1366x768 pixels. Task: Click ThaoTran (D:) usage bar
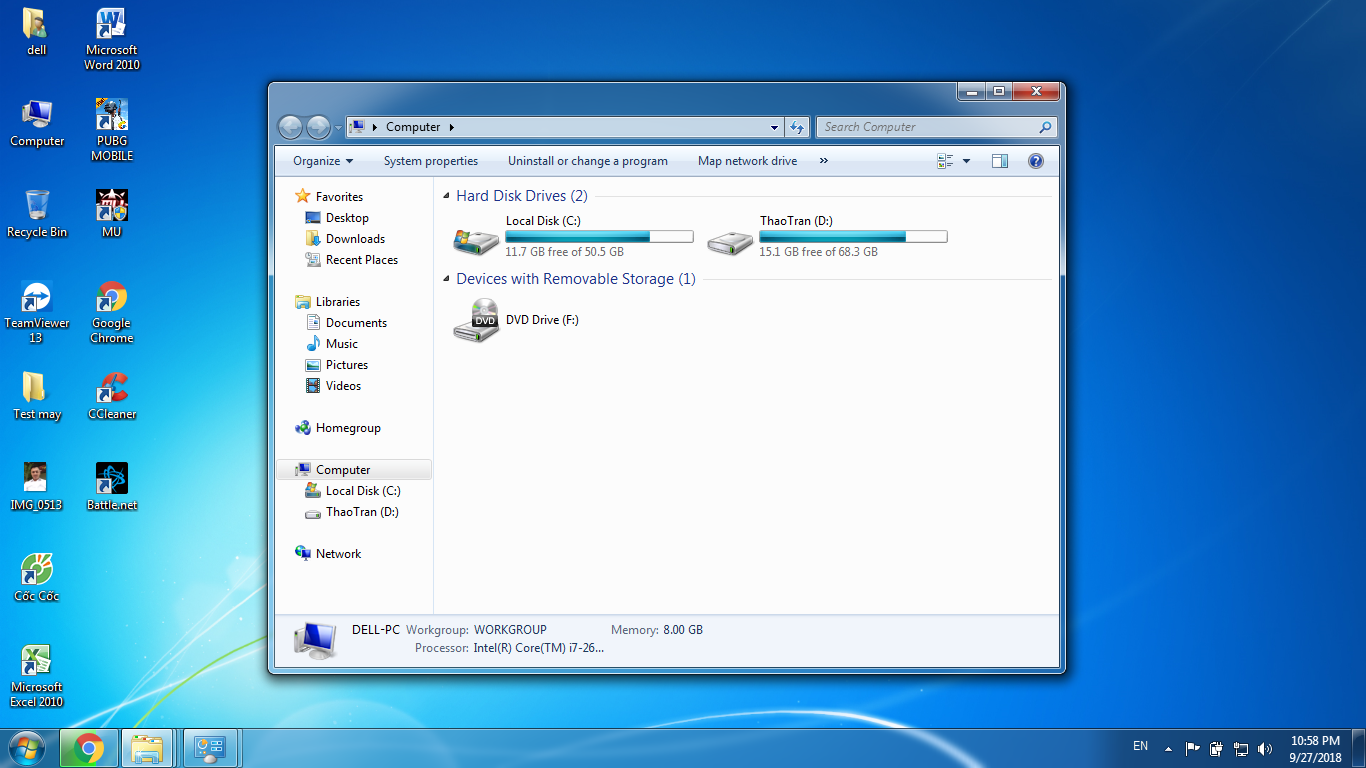point(853,237)
